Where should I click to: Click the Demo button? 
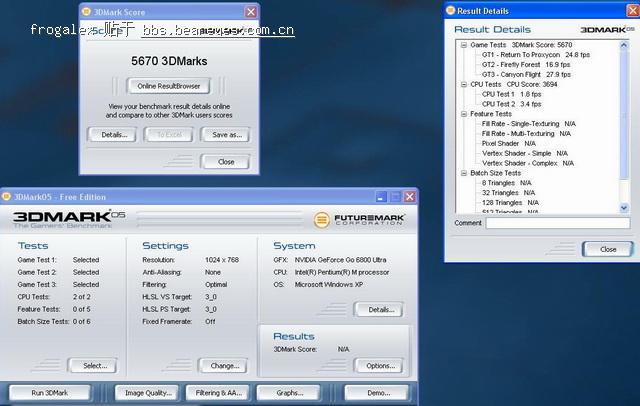pyautogui.click(x=377, y=393)
